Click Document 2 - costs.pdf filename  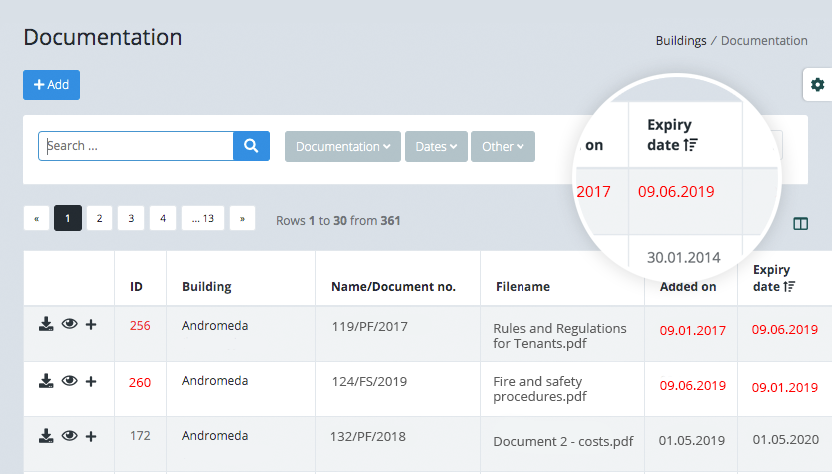(x=564, y=442)
